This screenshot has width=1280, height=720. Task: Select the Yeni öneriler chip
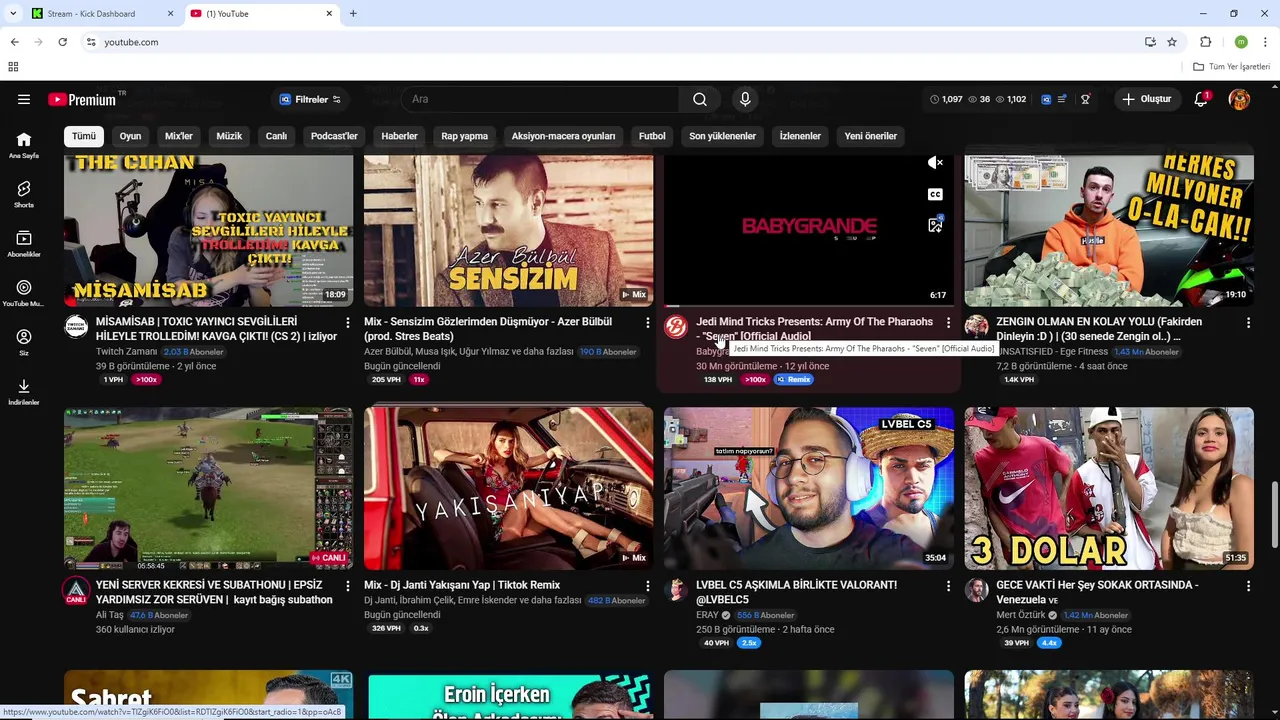coord(871,136)
